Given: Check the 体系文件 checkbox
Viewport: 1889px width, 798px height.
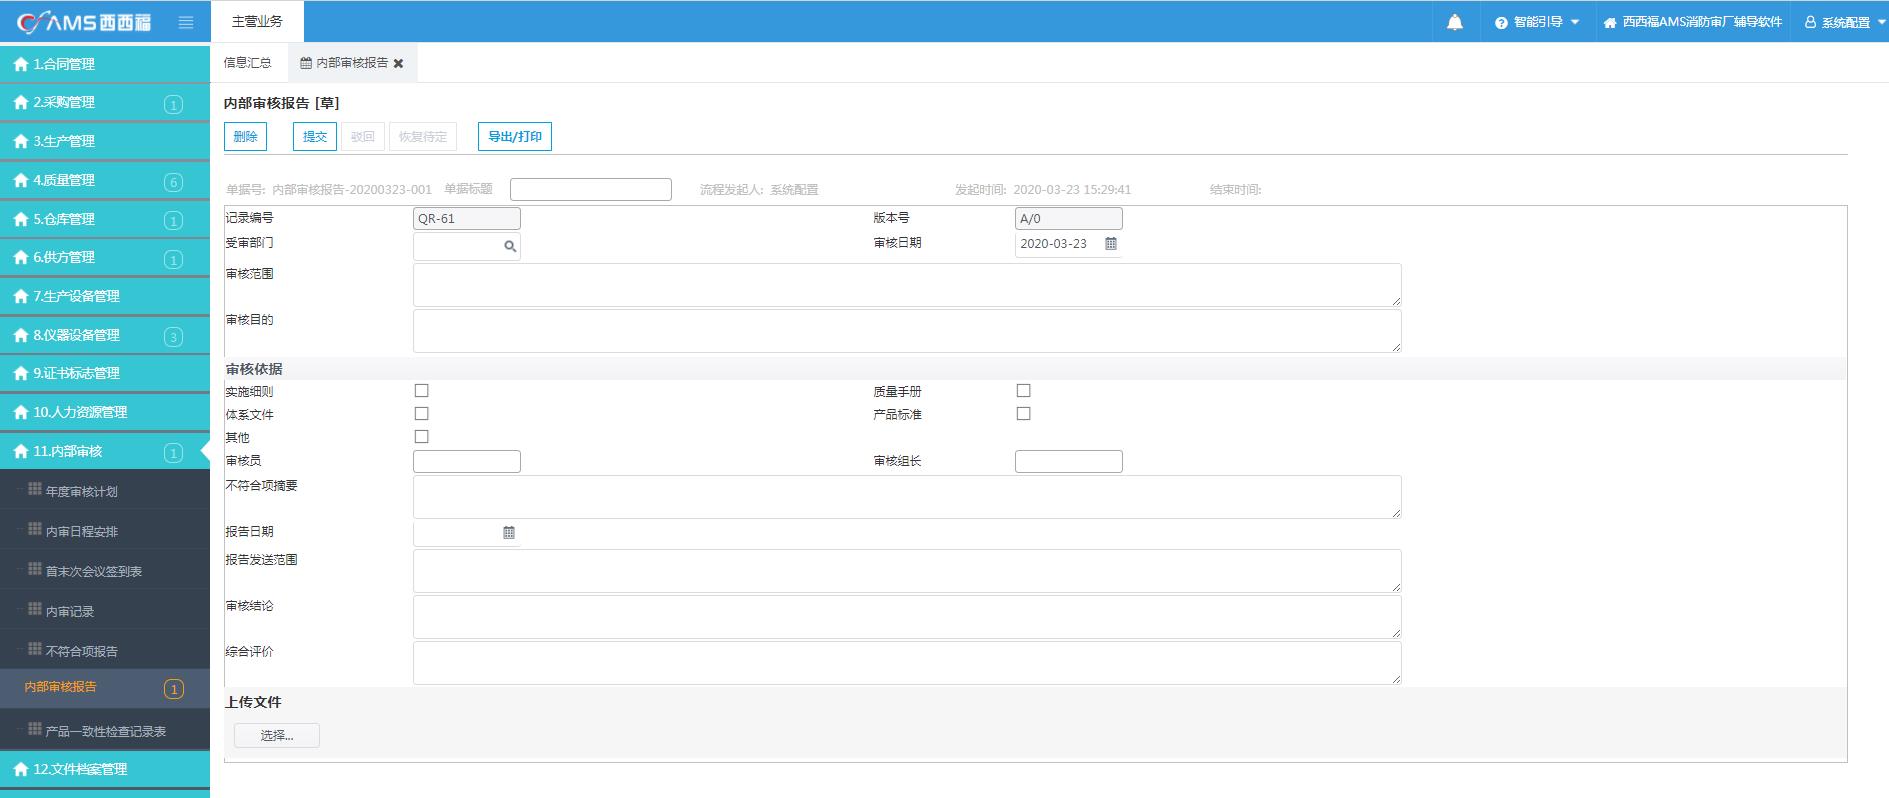Looking at the screenshot, I should [422, 414].
